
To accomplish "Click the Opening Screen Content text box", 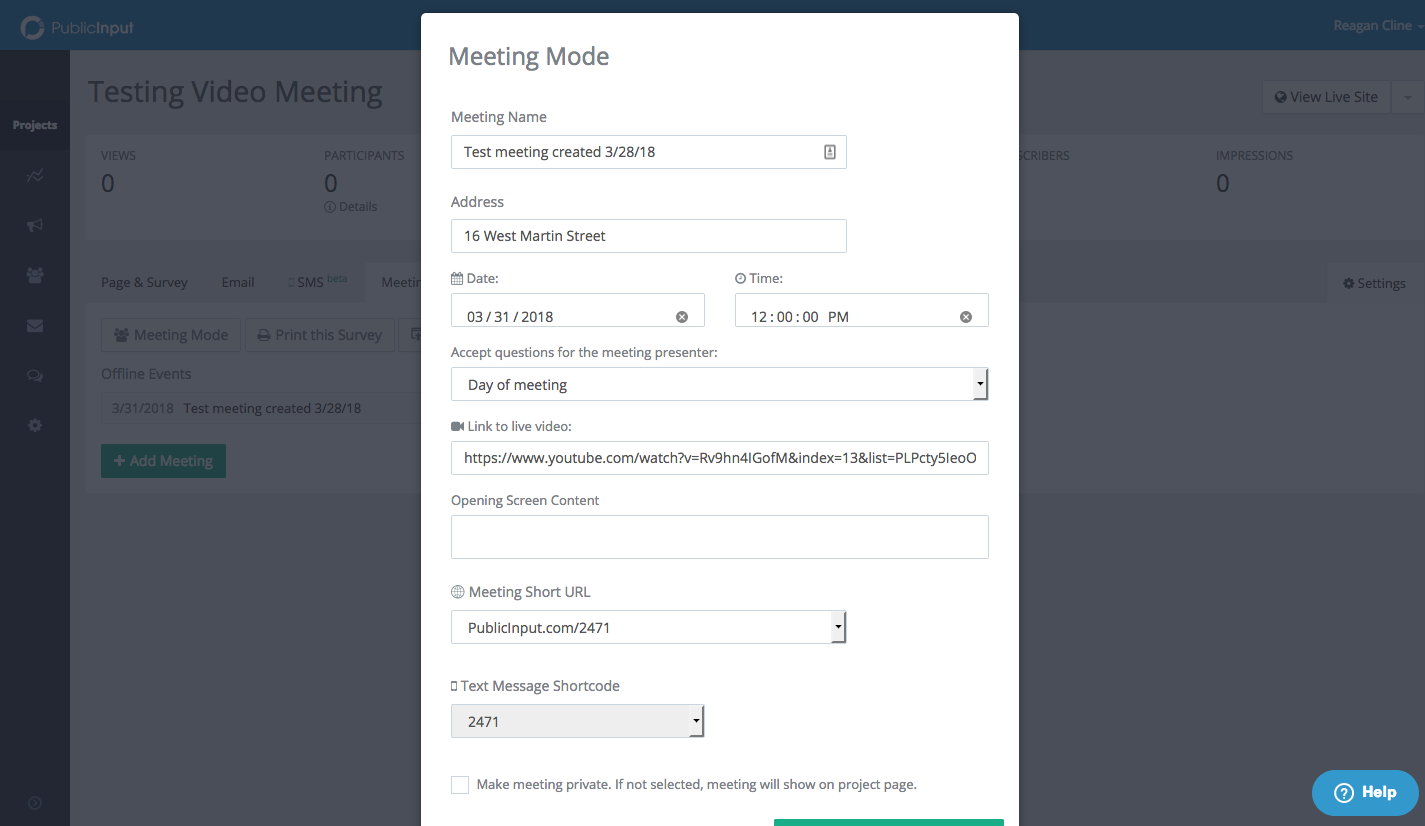I will [x=719, y=537].
